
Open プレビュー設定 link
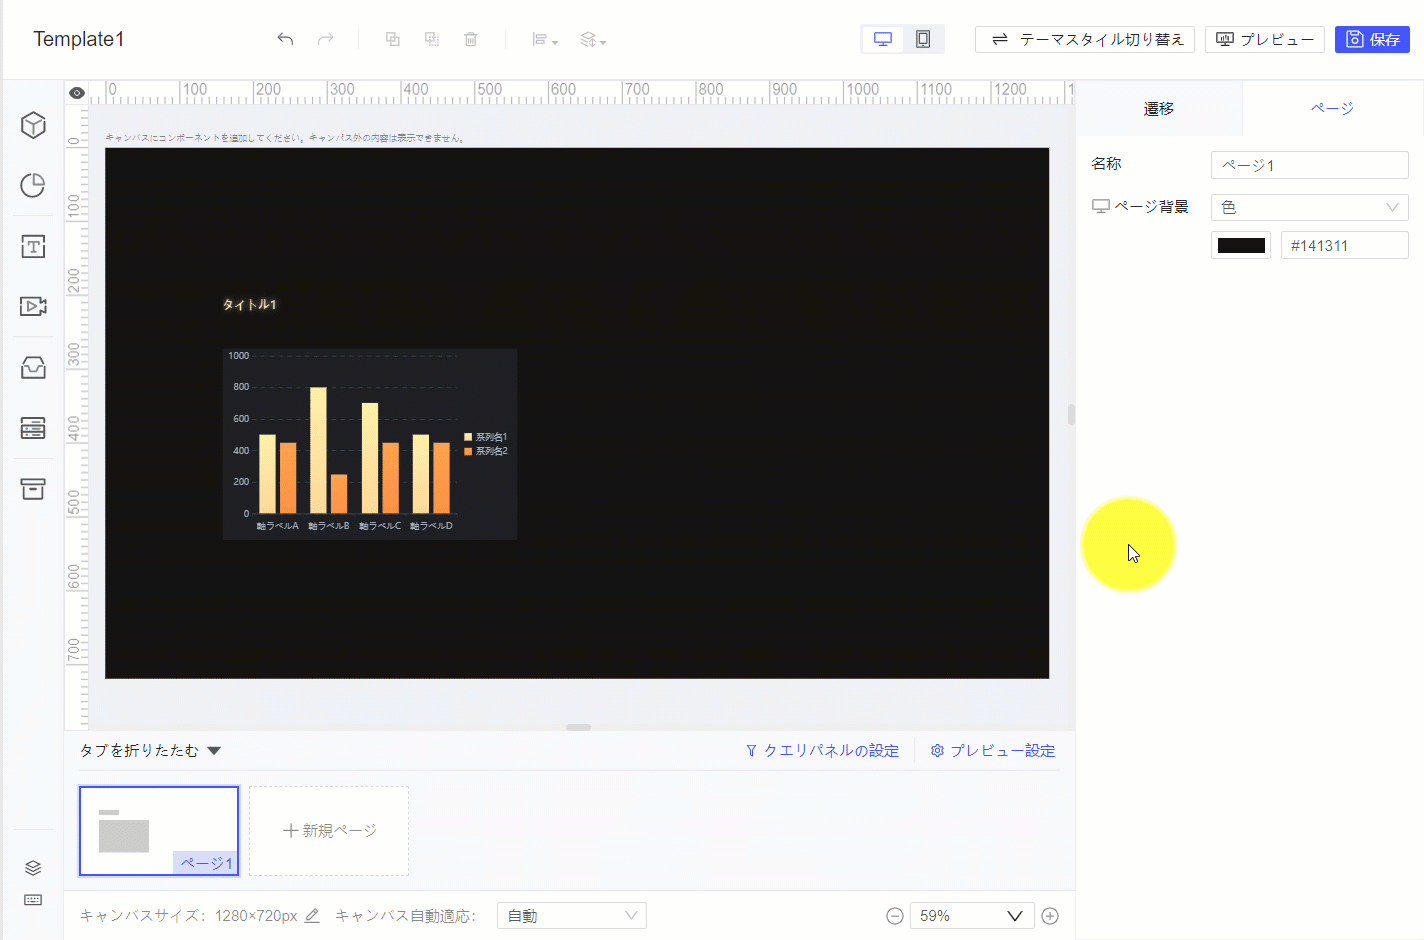click(993, 750)
